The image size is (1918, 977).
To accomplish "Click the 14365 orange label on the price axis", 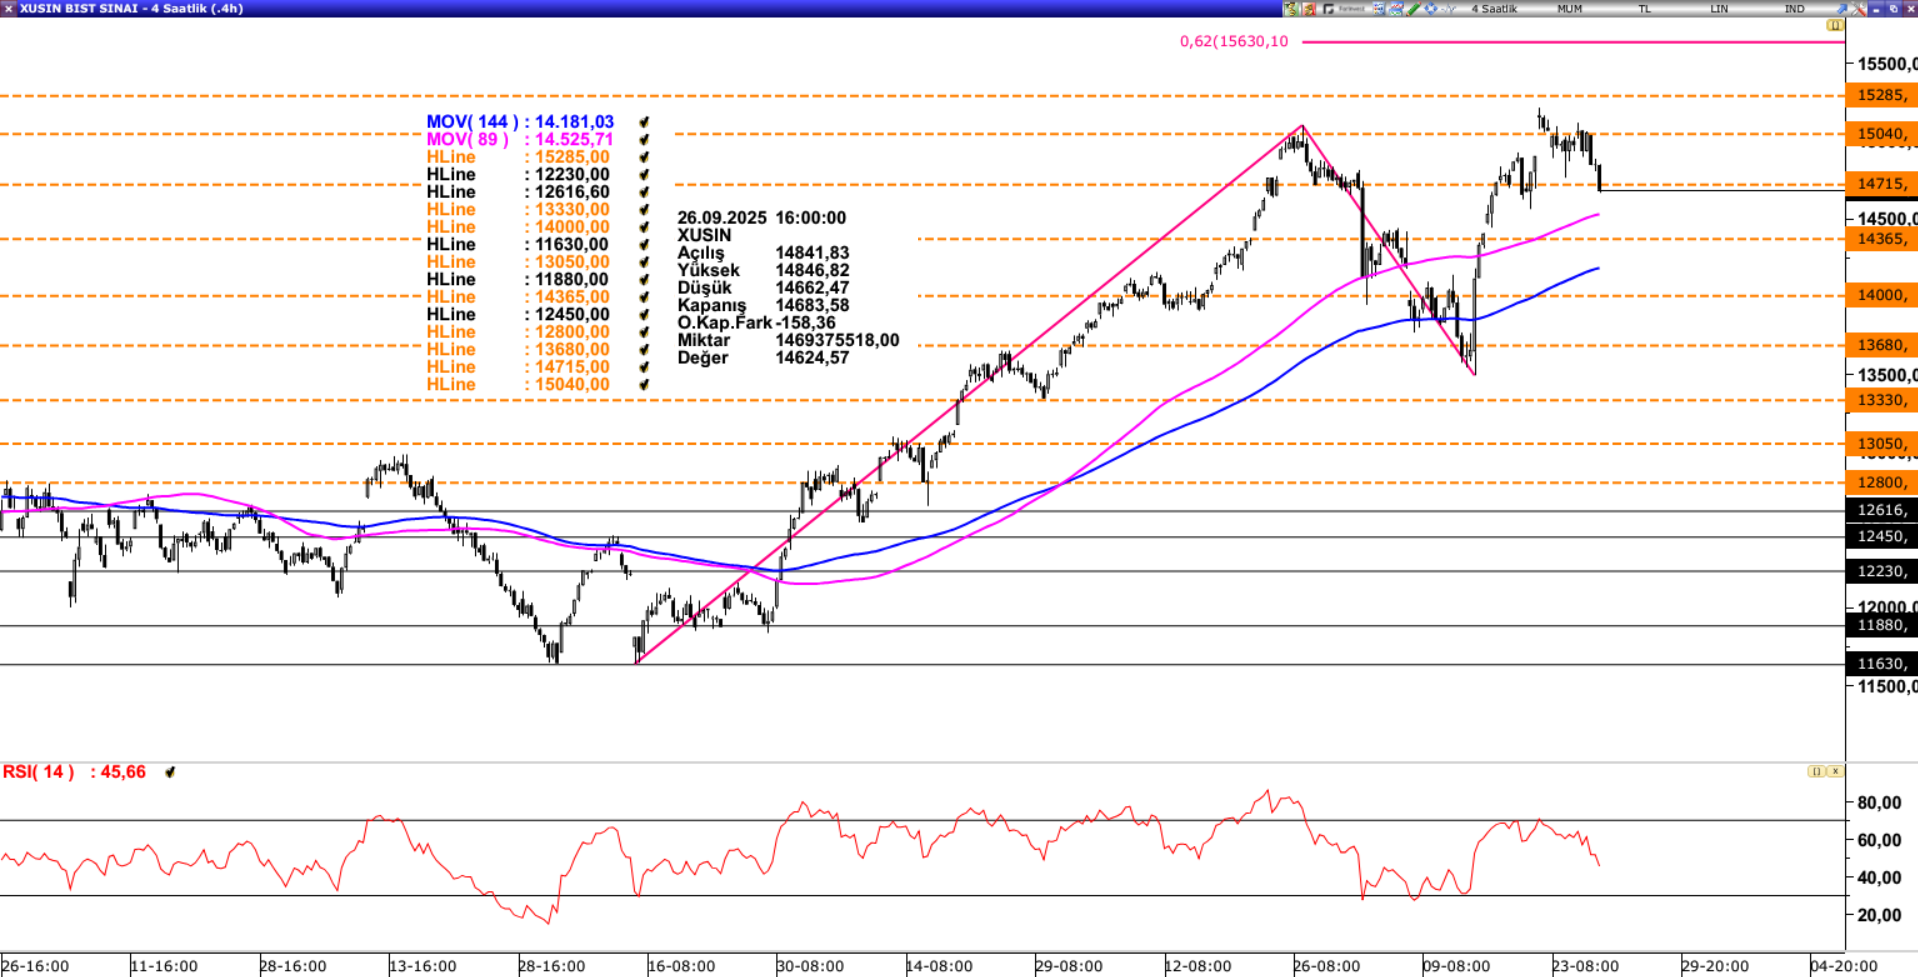I will [x=1880, y=239].
